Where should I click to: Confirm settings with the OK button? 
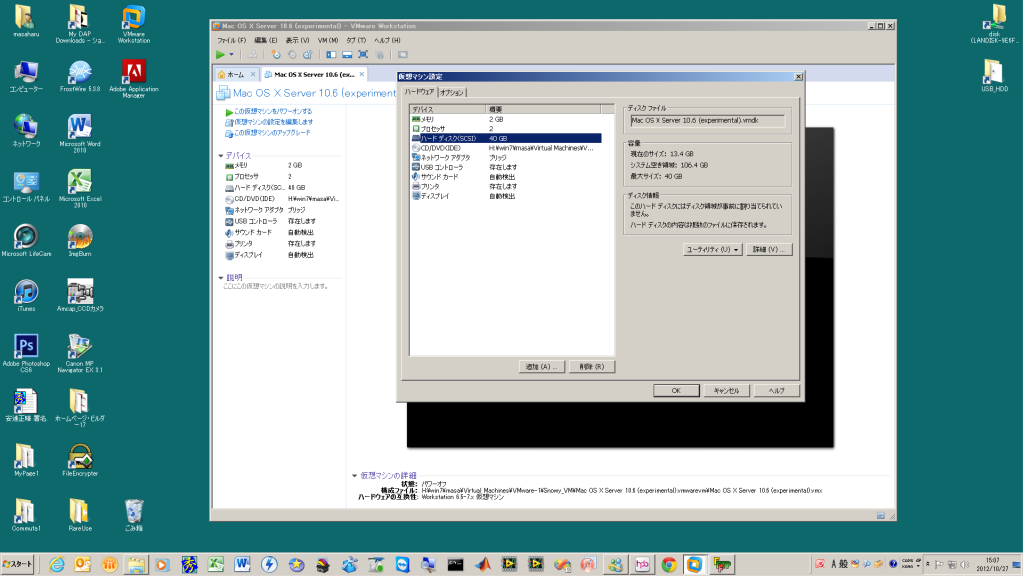(x=675, y=390)
